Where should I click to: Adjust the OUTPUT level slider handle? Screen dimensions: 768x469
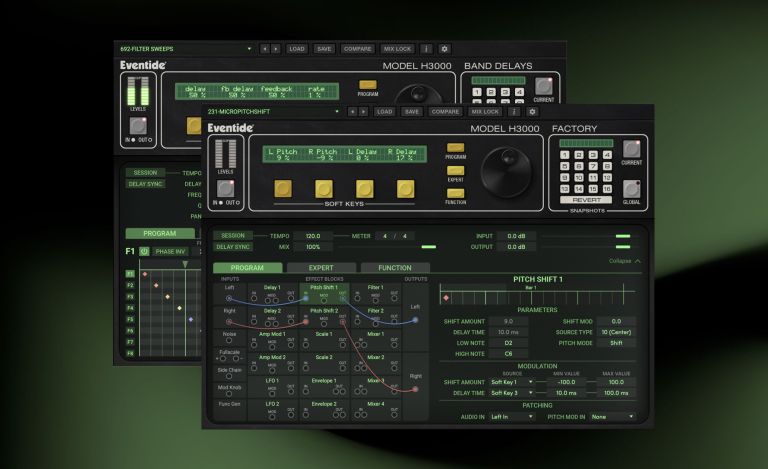tap(623, 247)
